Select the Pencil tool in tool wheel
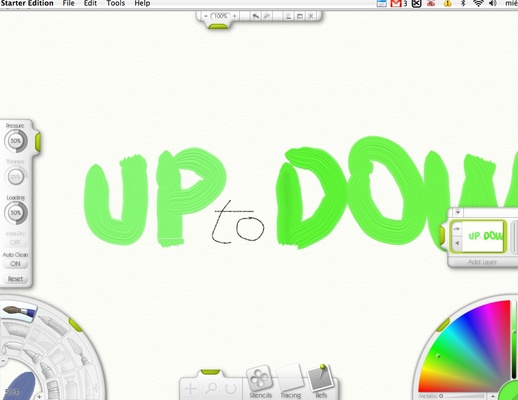518x400 pixels. [52, 325]
